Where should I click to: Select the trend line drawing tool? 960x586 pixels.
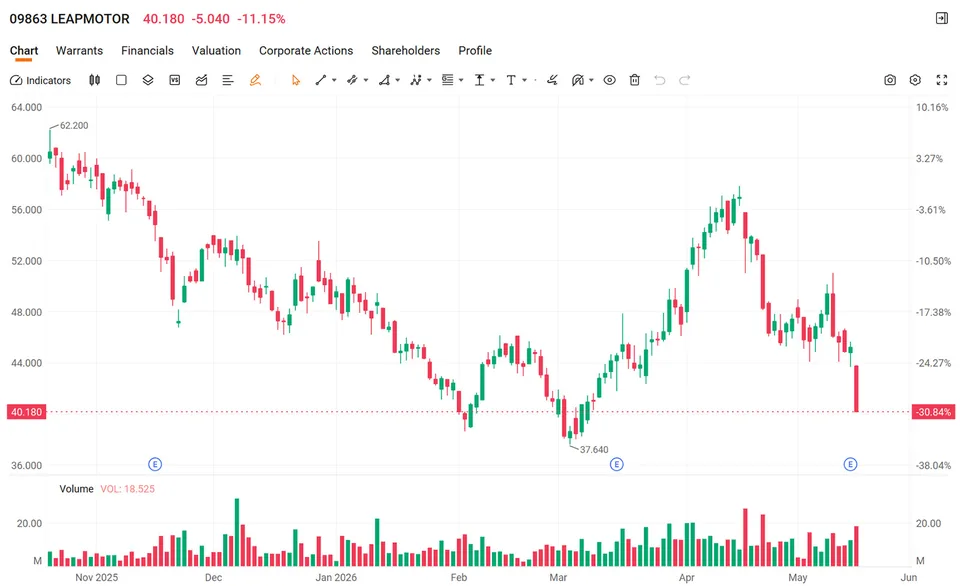[x=321, y=80]
